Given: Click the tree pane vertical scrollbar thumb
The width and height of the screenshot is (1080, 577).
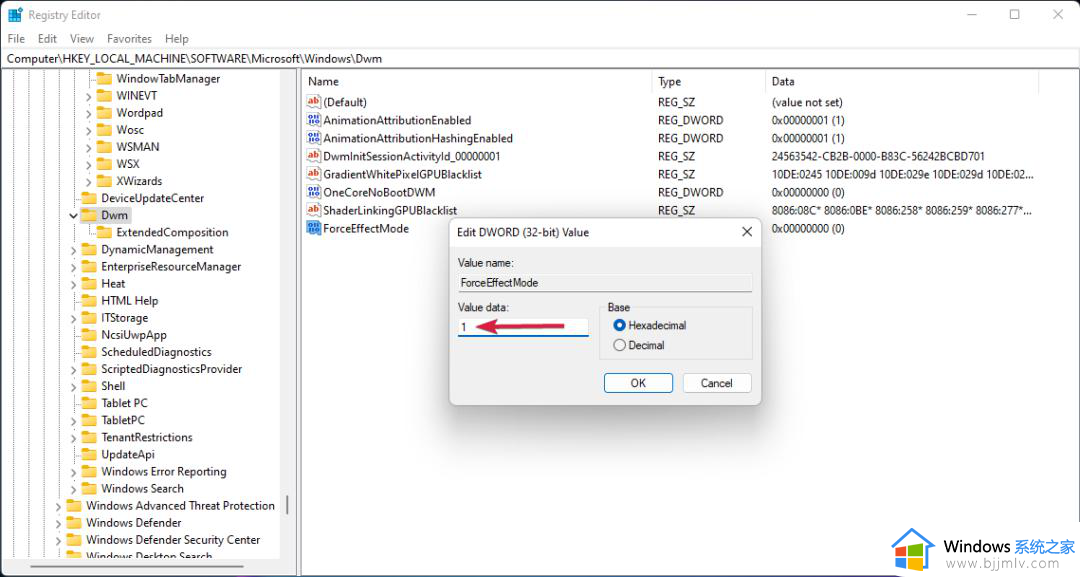Looking at the screenshot, I should (287, 505).
